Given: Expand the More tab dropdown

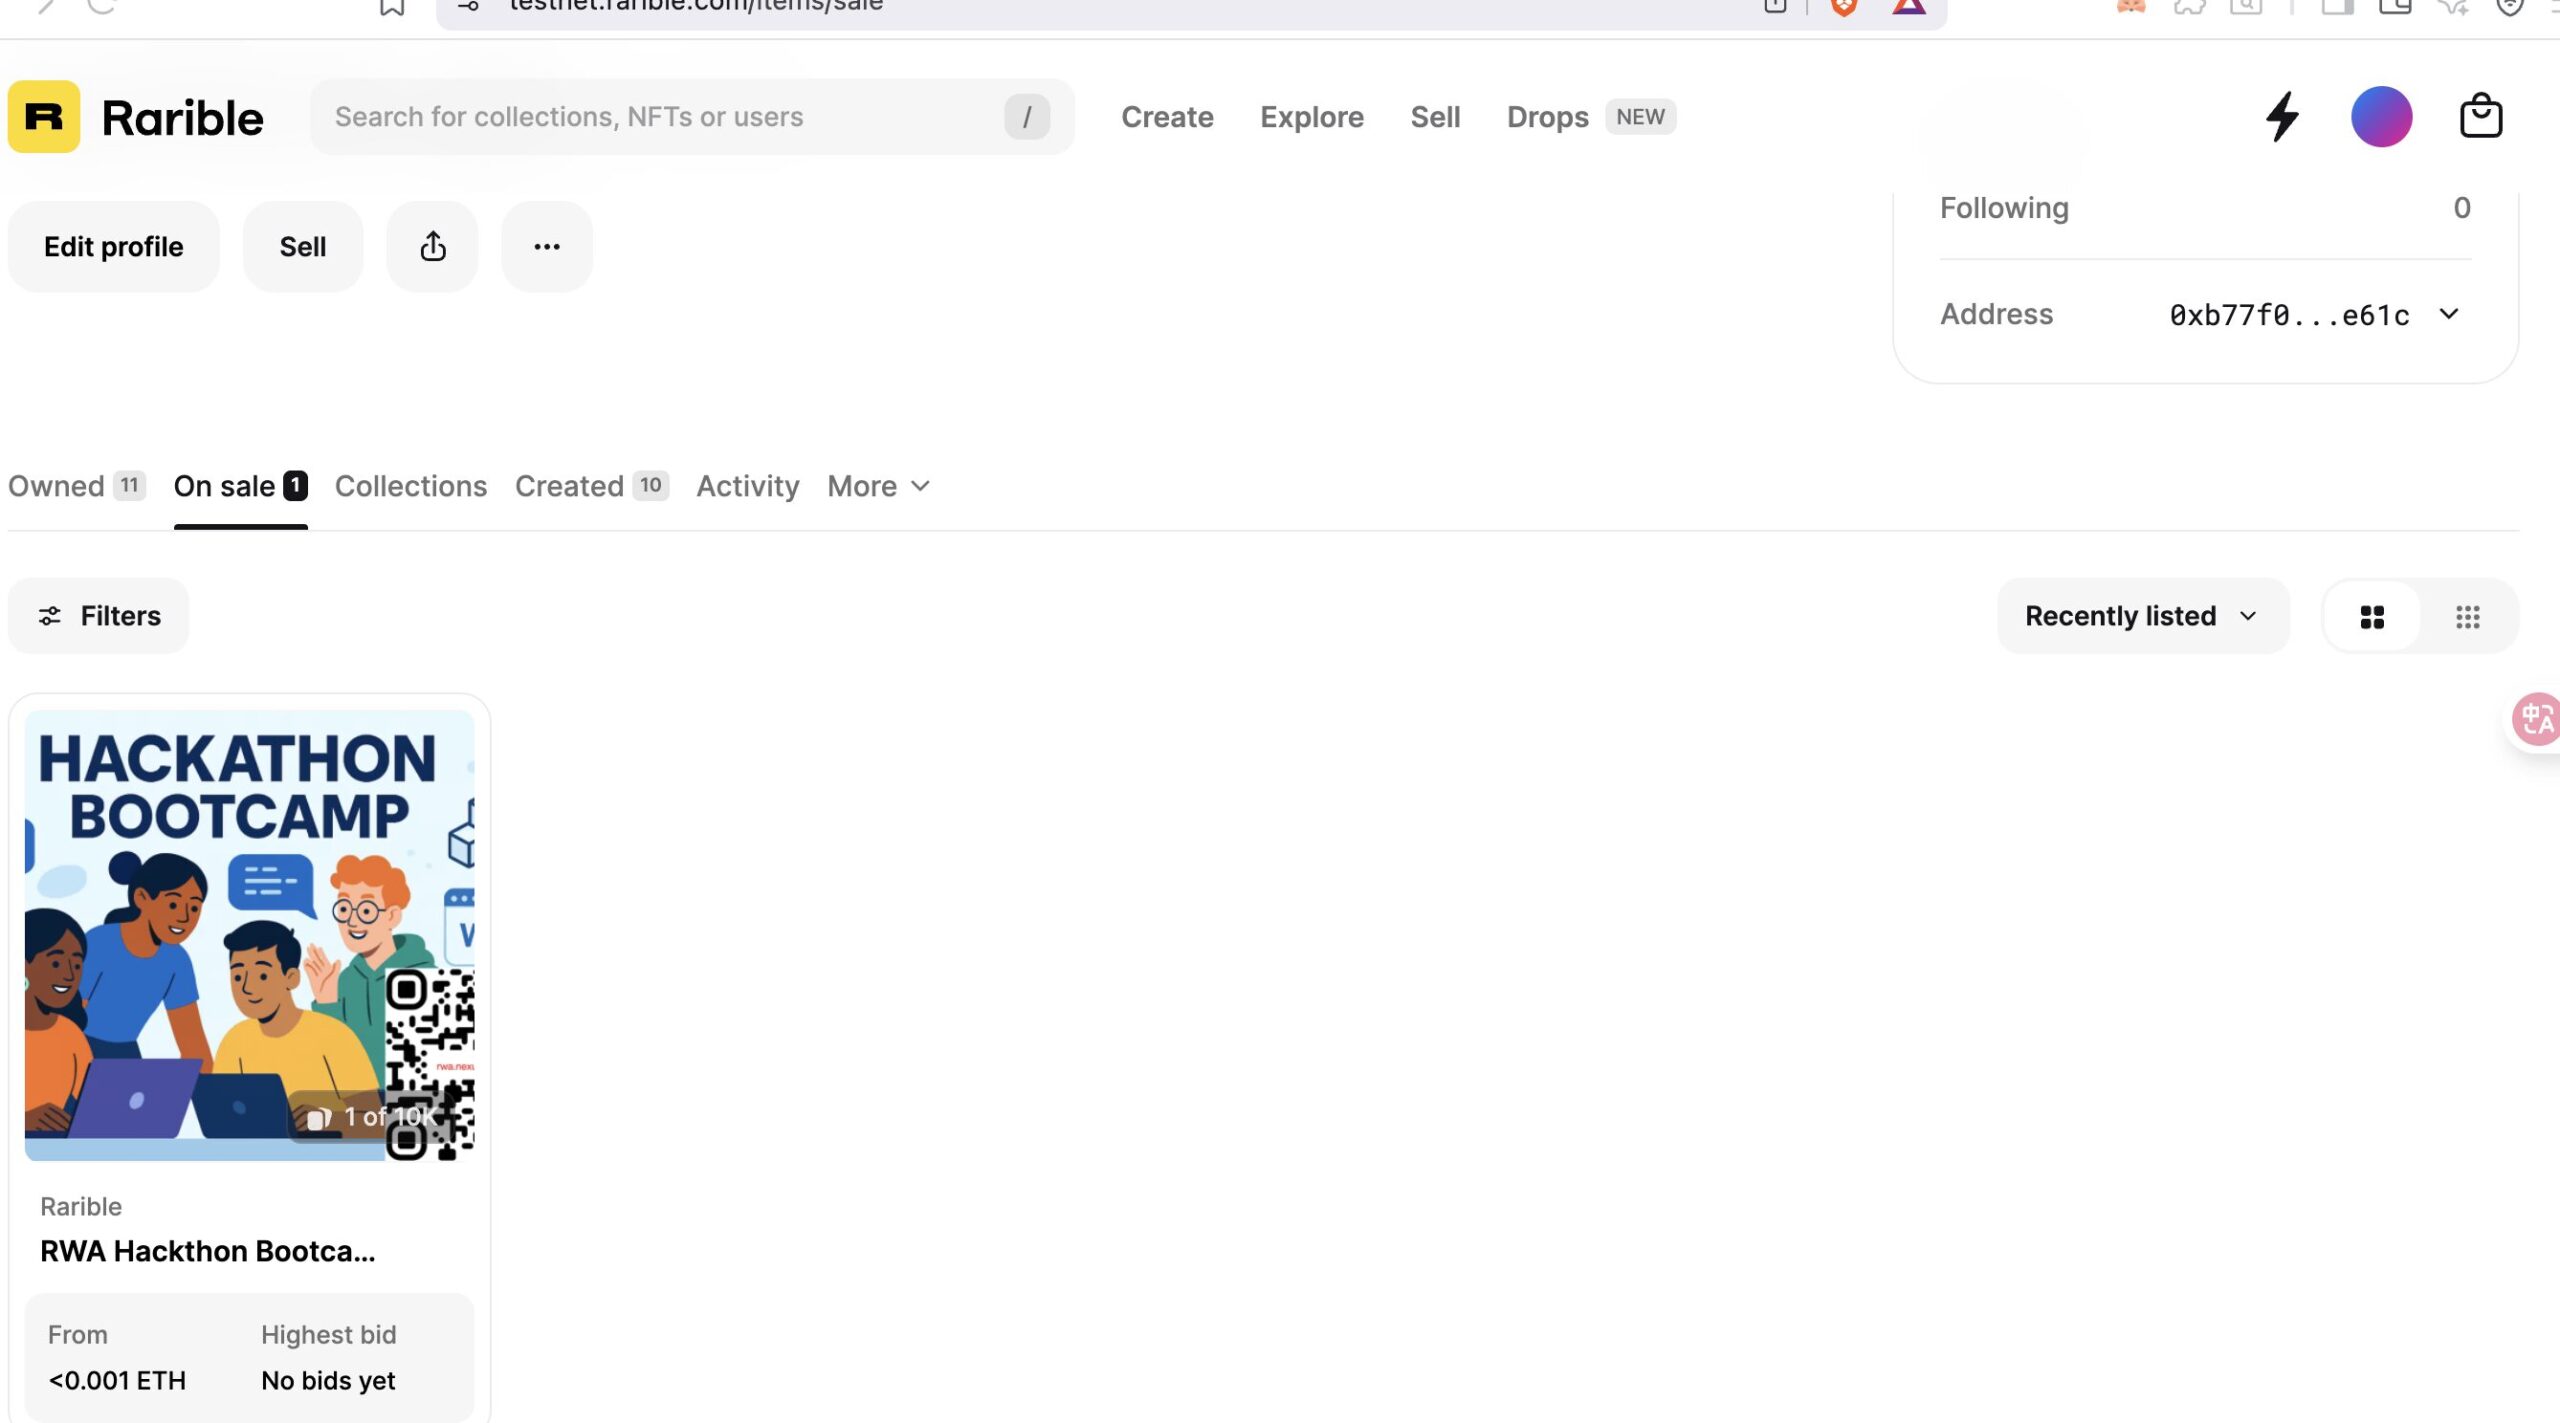Looking at the screenshot, I should click(878, 487).
